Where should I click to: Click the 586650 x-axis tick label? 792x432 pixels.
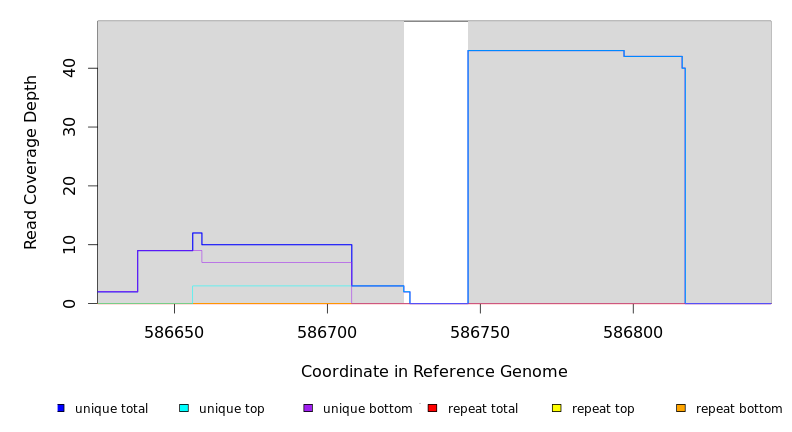(174, 332)
